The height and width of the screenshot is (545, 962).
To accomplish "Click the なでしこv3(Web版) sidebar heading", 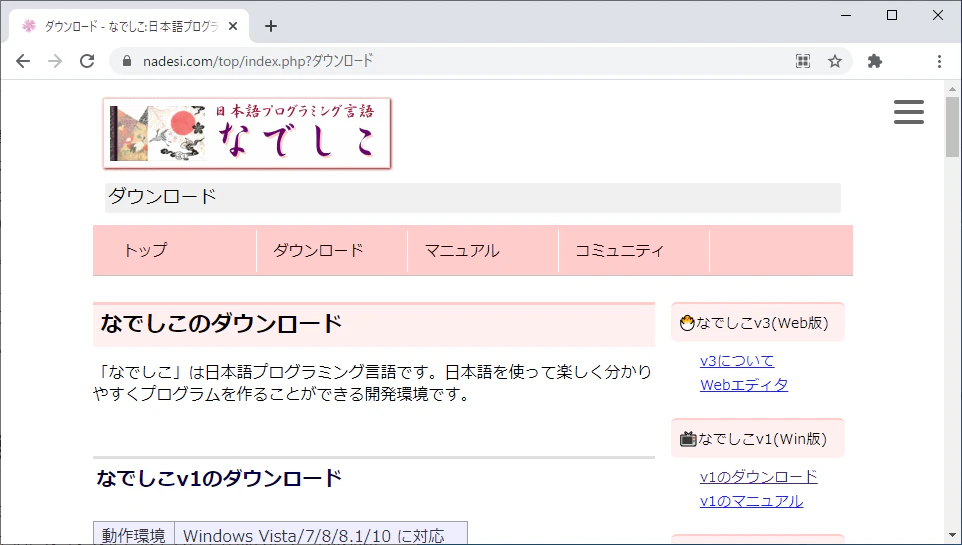I will [x=758, y=323].
